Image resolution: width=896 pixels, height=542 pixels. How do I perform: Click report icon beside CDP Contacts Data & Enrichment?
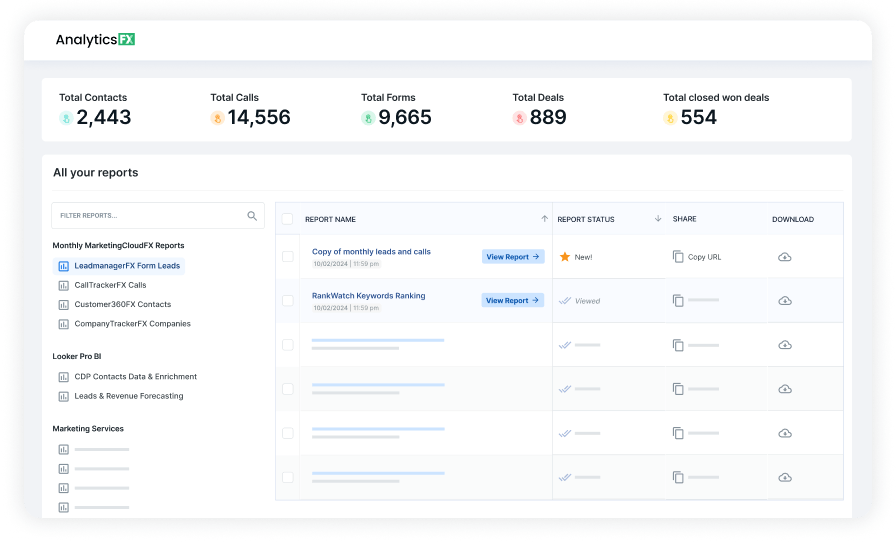click(63, 377)
